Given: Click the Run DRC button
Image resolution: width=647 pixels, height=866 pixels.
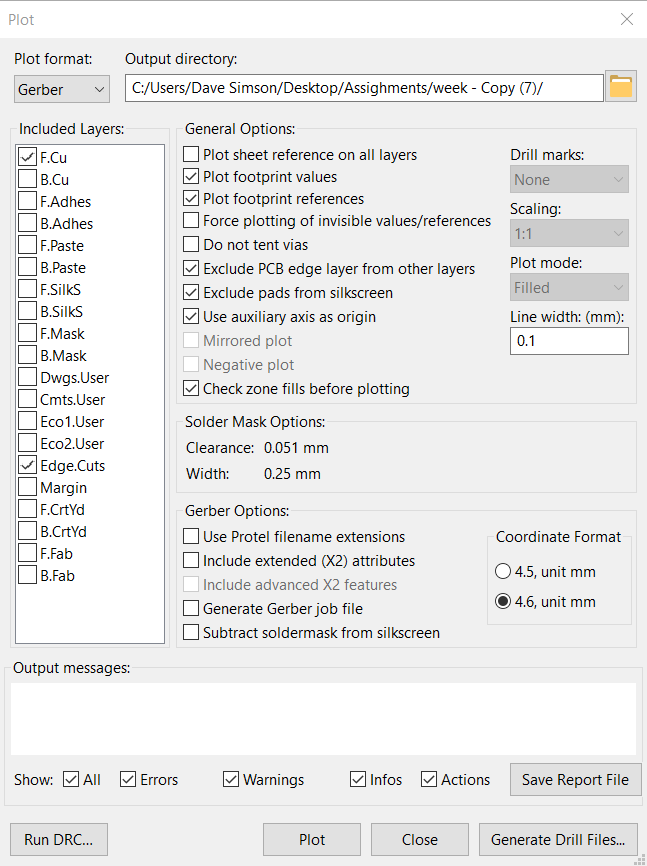Looking at the screenshot, I should pos(58,840).
